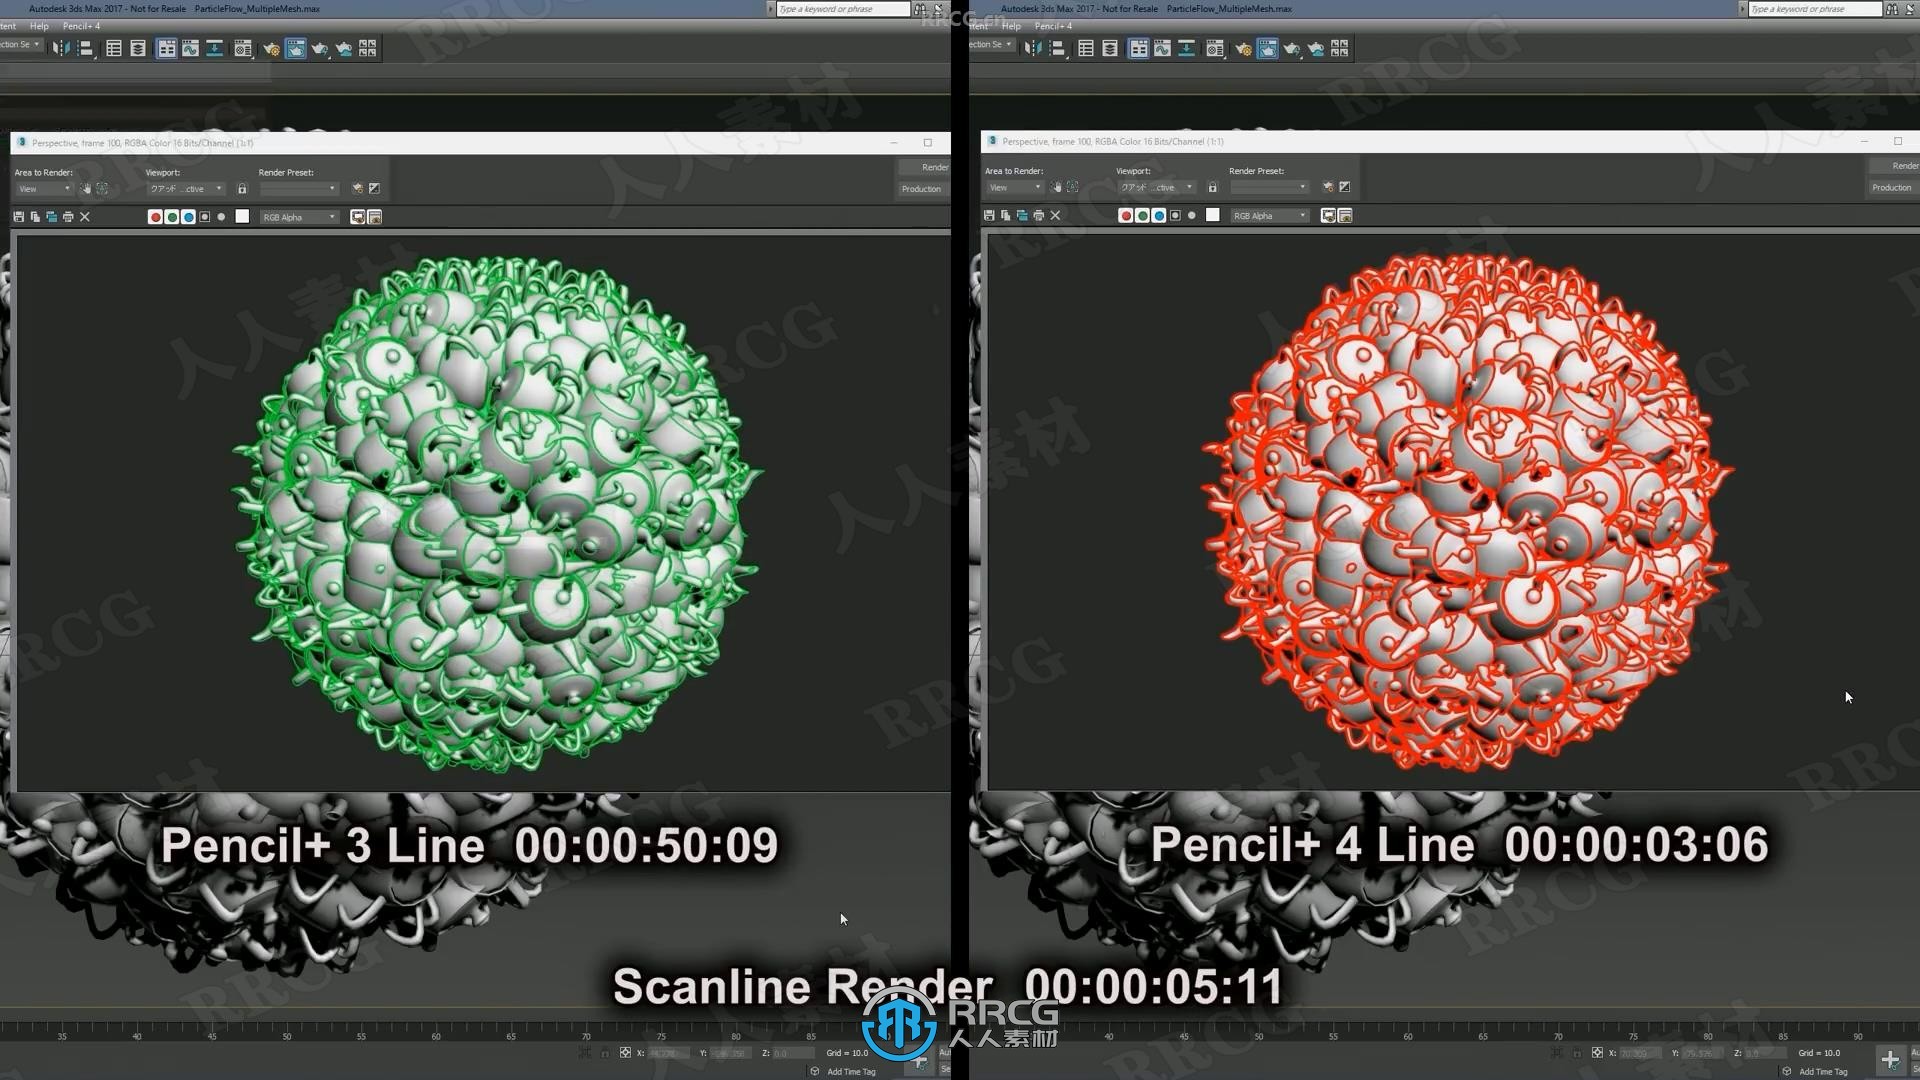Screen dimensions: 1920x1080
Task: Open Material Editor in left window toolbar
Action: (x=243, y=48)
